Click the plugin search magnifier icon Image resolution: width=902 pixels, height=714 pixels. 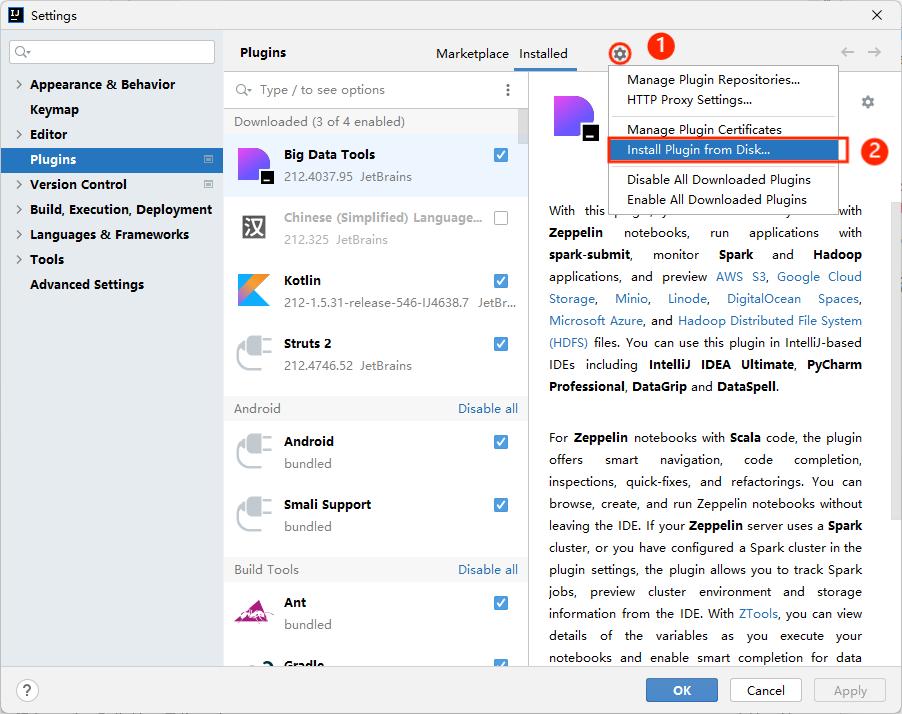tap(243, 90)
